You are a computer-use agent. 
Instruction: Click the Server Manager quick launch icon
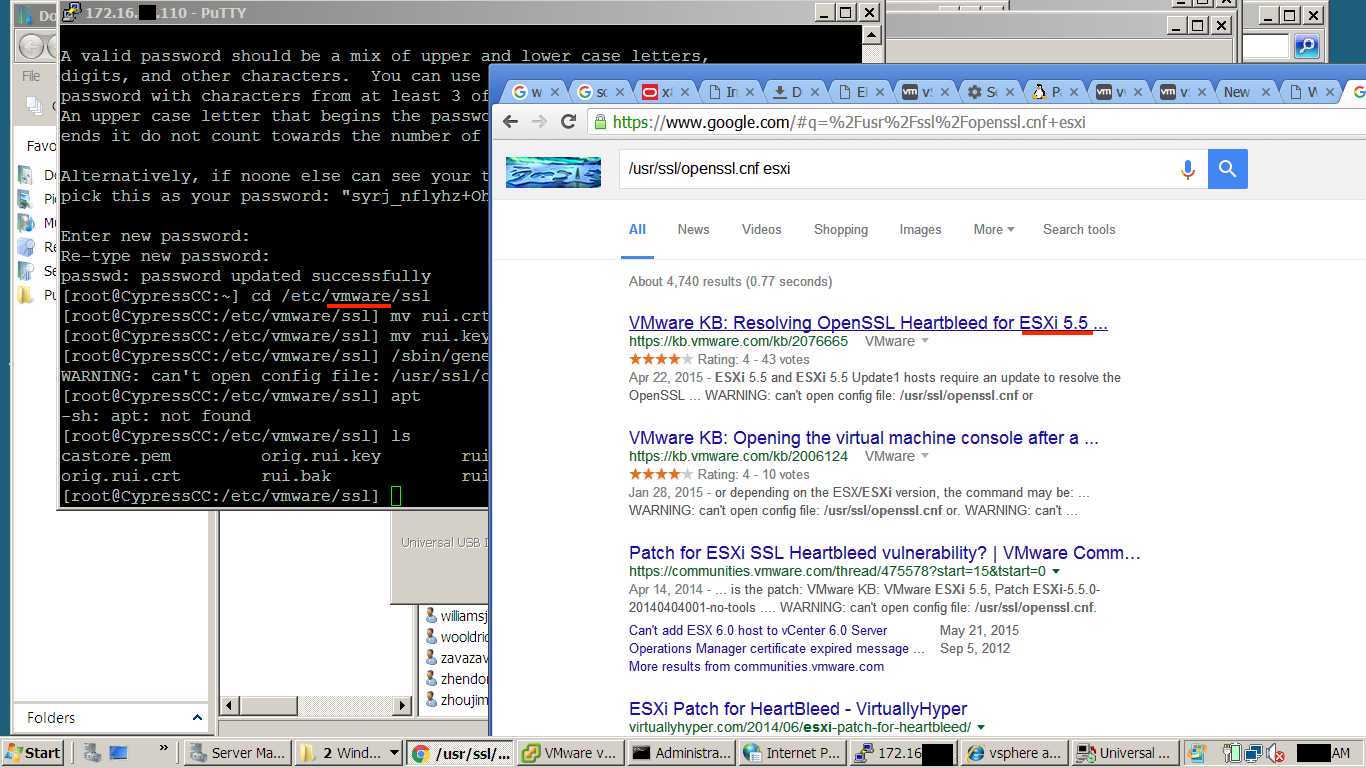[x=92, y=753]
